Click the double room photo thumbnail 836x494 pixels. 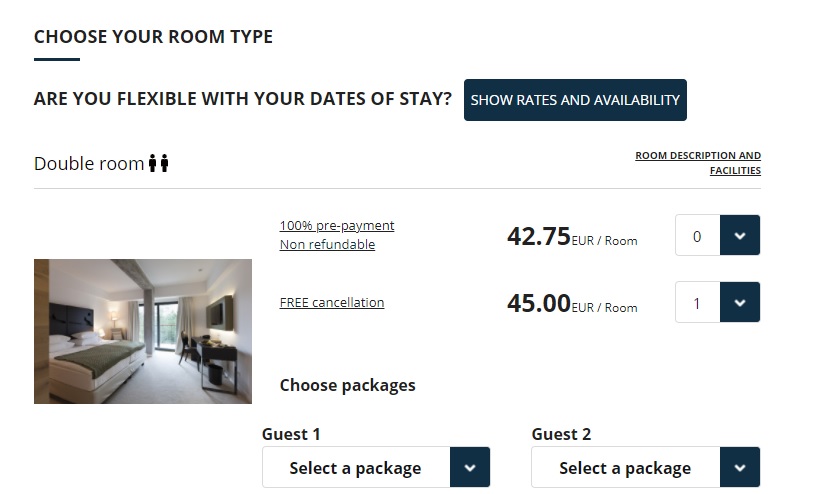pyautogui.click(x=143, y=331)
